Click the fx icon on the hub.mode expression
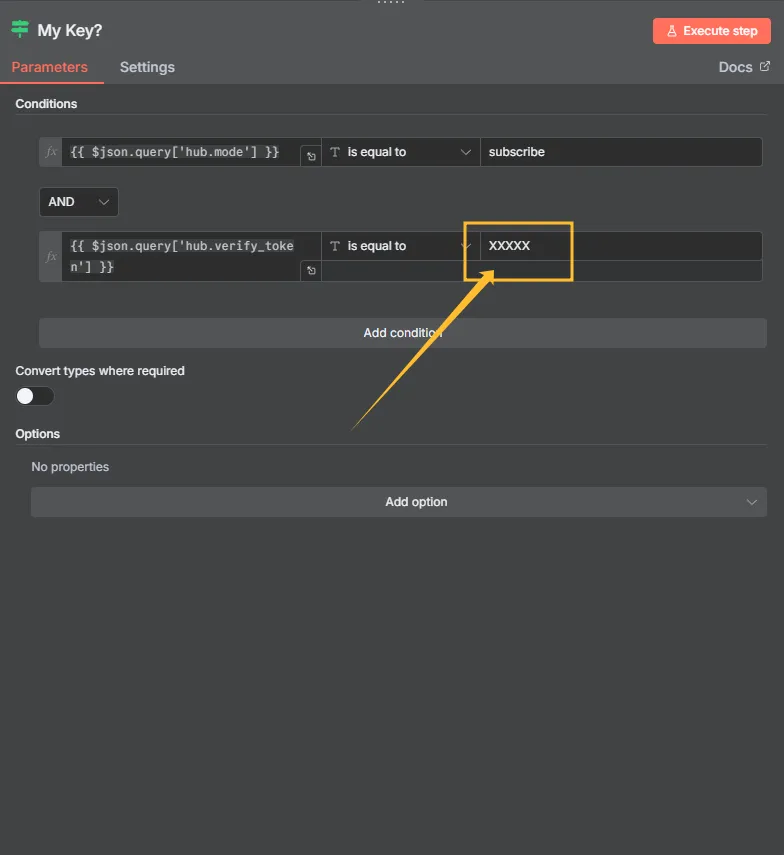 point(49,152)
